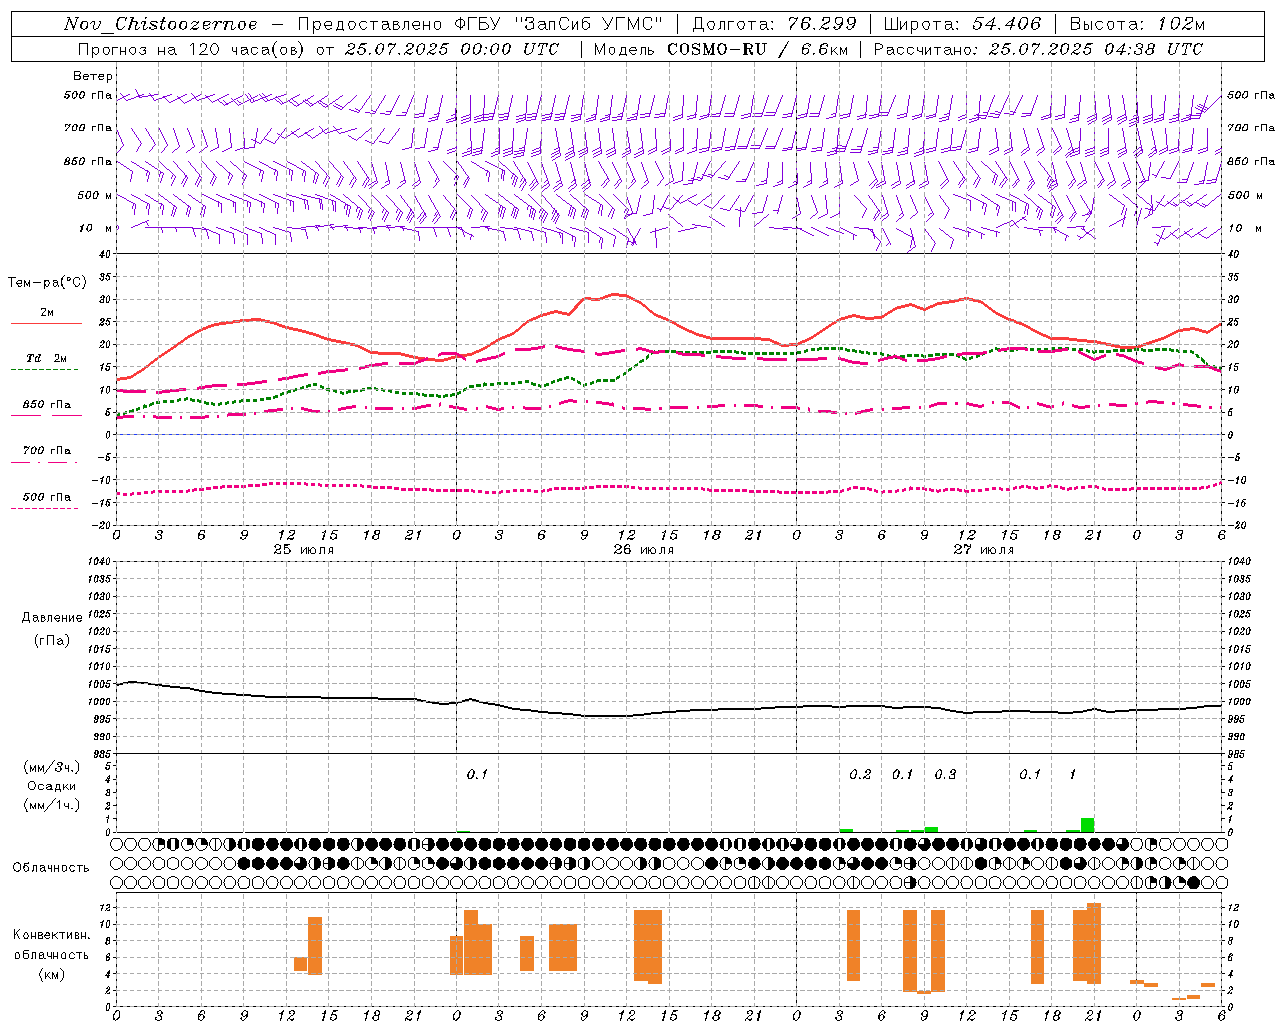Click the Облачность panel label
The image size is (1280, 1024).
pyautogui.click(x=51, y=867)
